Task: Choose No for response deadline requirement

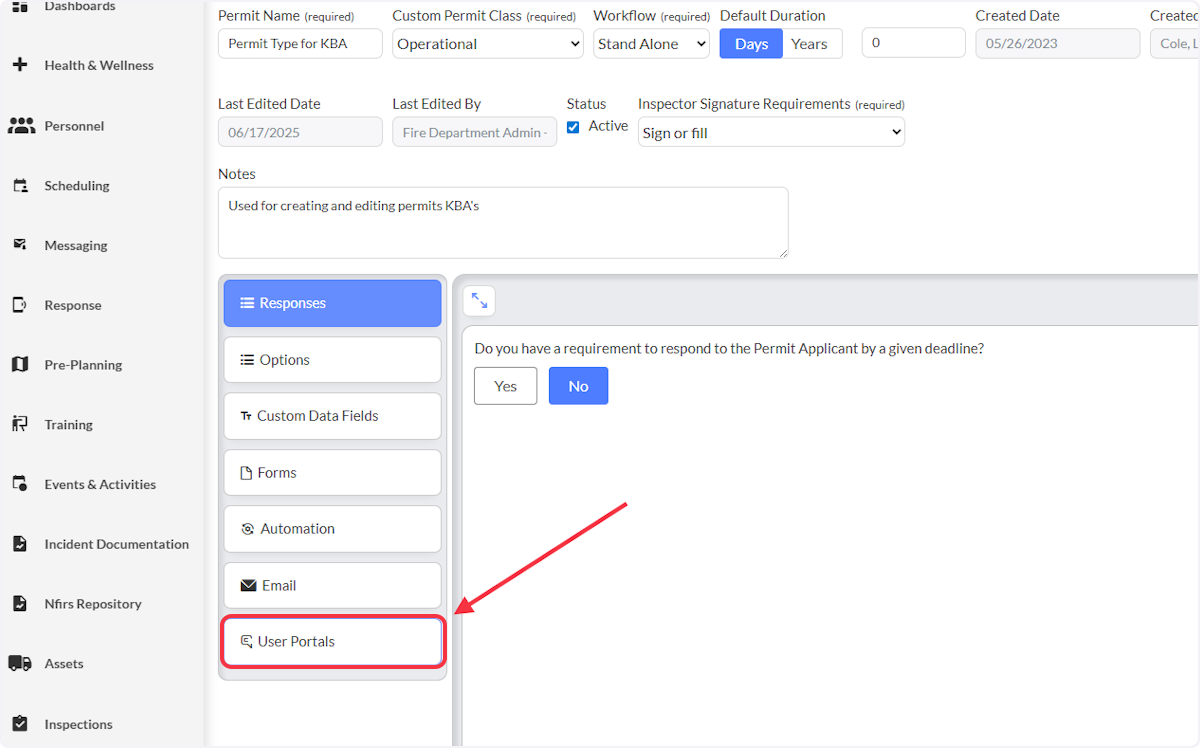Action: pyautogui.click(x=578, y=386)
